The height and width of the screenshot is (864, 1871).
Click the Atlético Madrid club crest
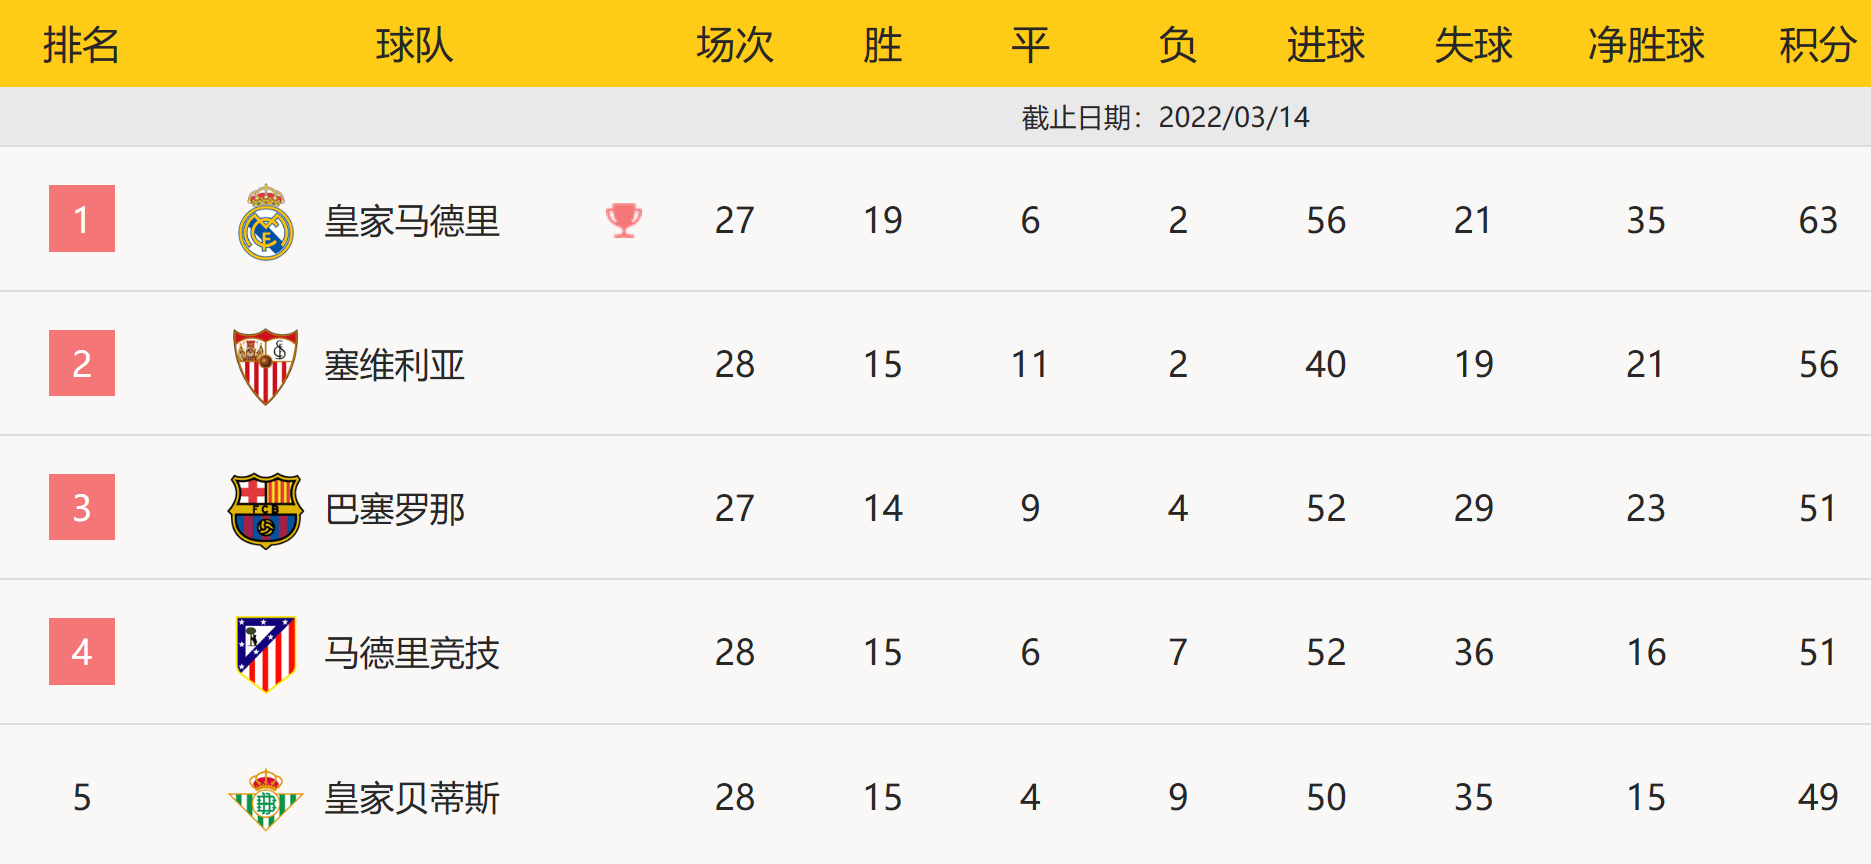[x=265, y=654]
